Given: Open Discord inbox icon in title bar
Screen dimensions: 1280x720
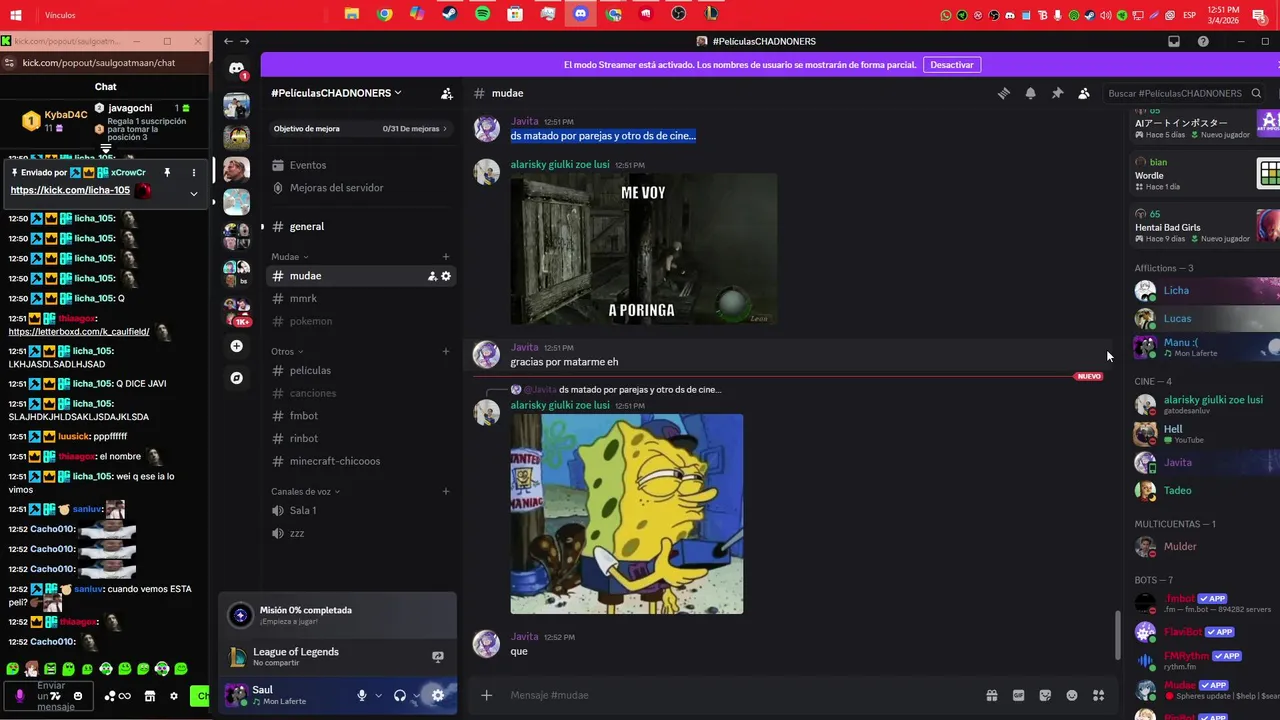Looking at the screenshot, I should click(x=1174, y=41).
